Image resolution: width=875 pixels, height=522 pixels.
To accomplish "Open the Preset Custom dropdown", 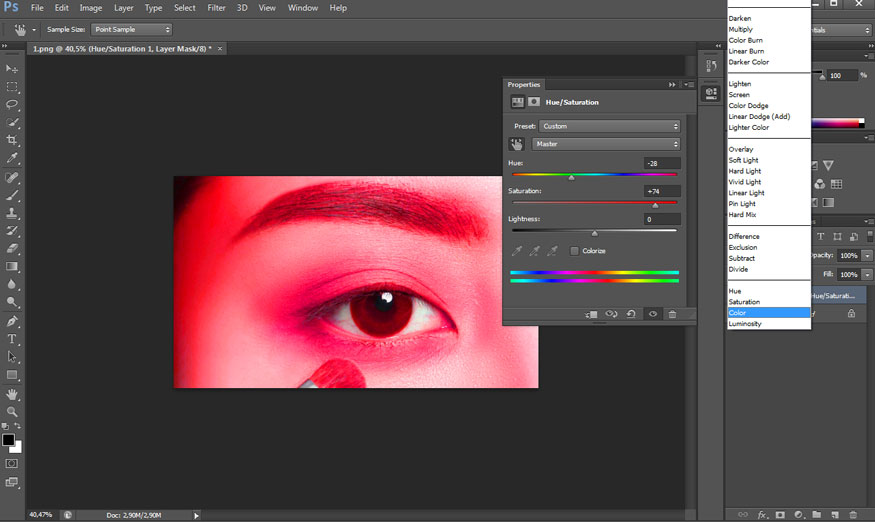I will [609, 126].
